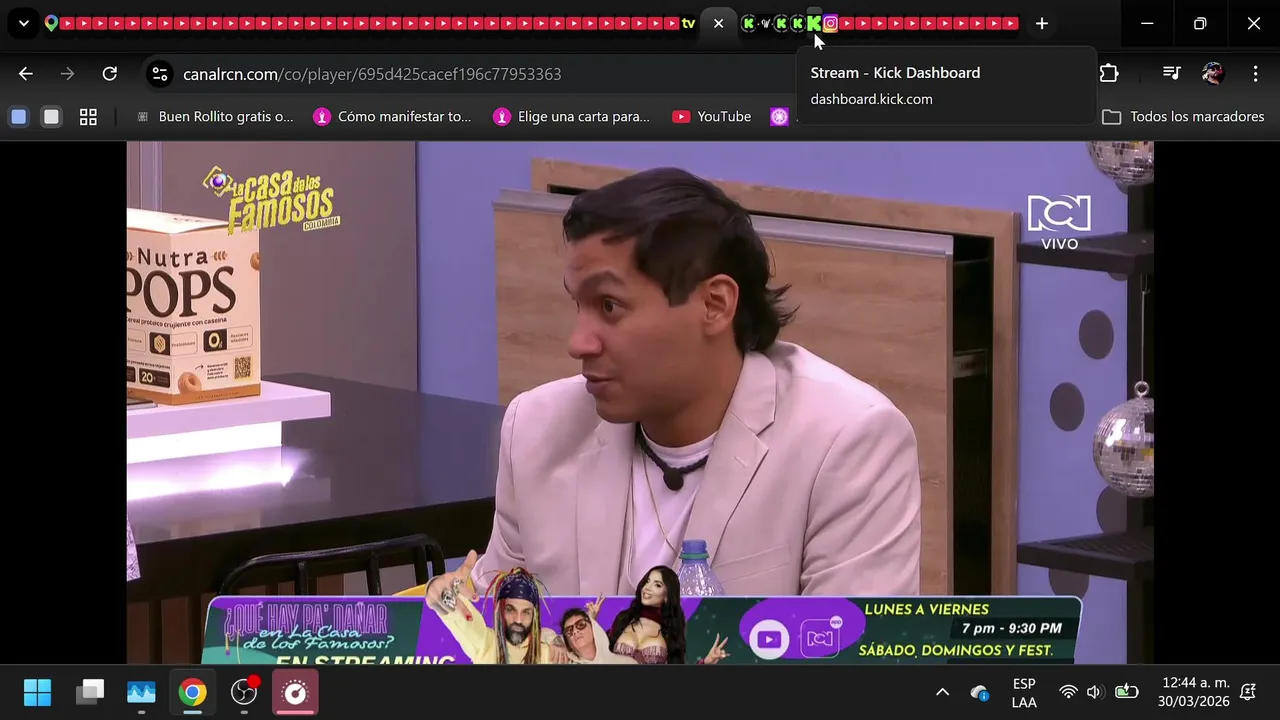Open the monitor app taskbar icon

141,692
